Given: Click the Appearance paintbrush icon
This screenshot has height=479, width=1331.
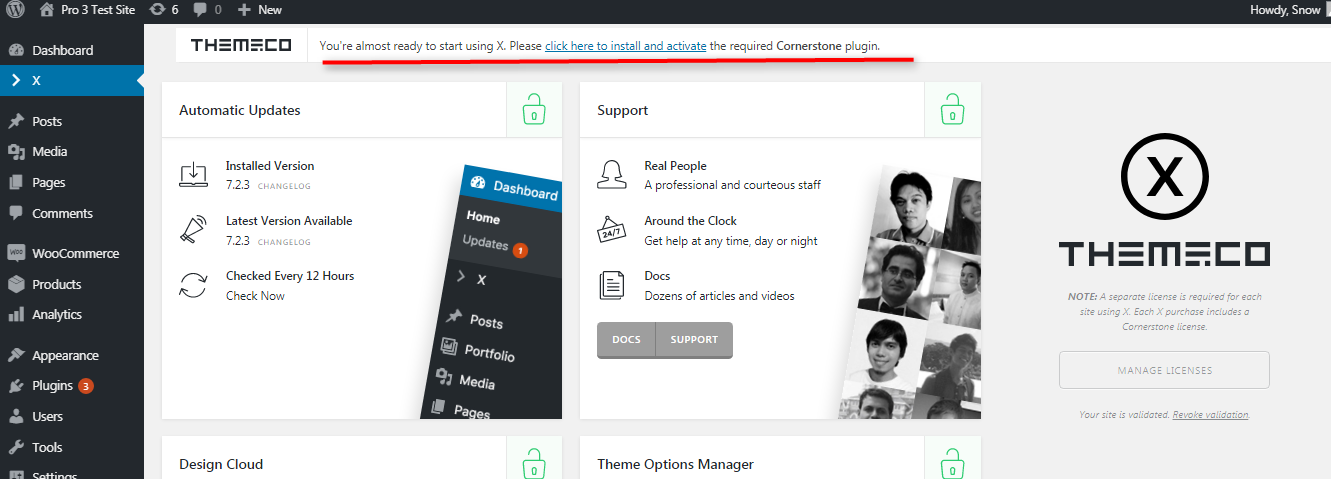Looking at the screenshot, I should 16,356.
